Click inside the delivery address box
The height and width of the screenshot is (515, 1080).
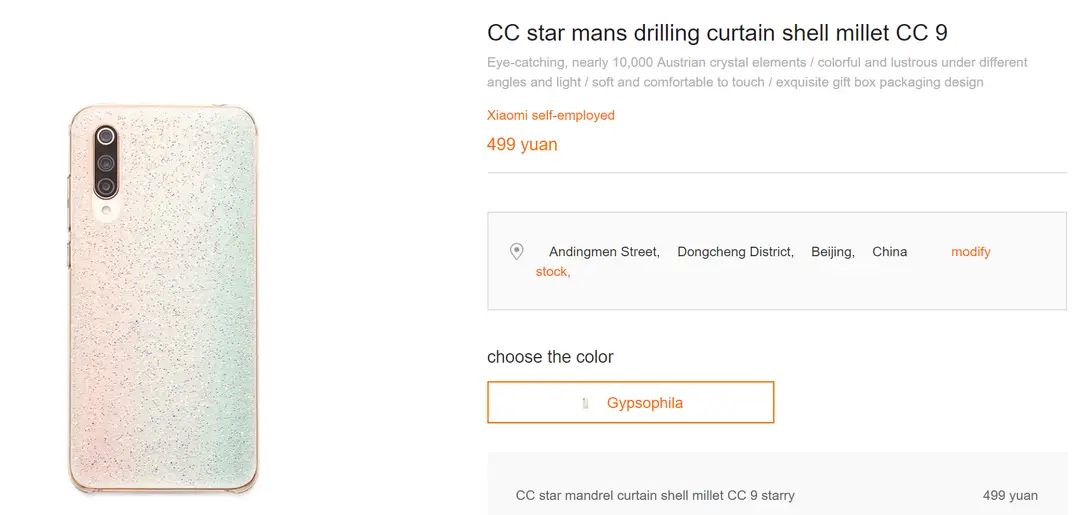coord(776,261)
